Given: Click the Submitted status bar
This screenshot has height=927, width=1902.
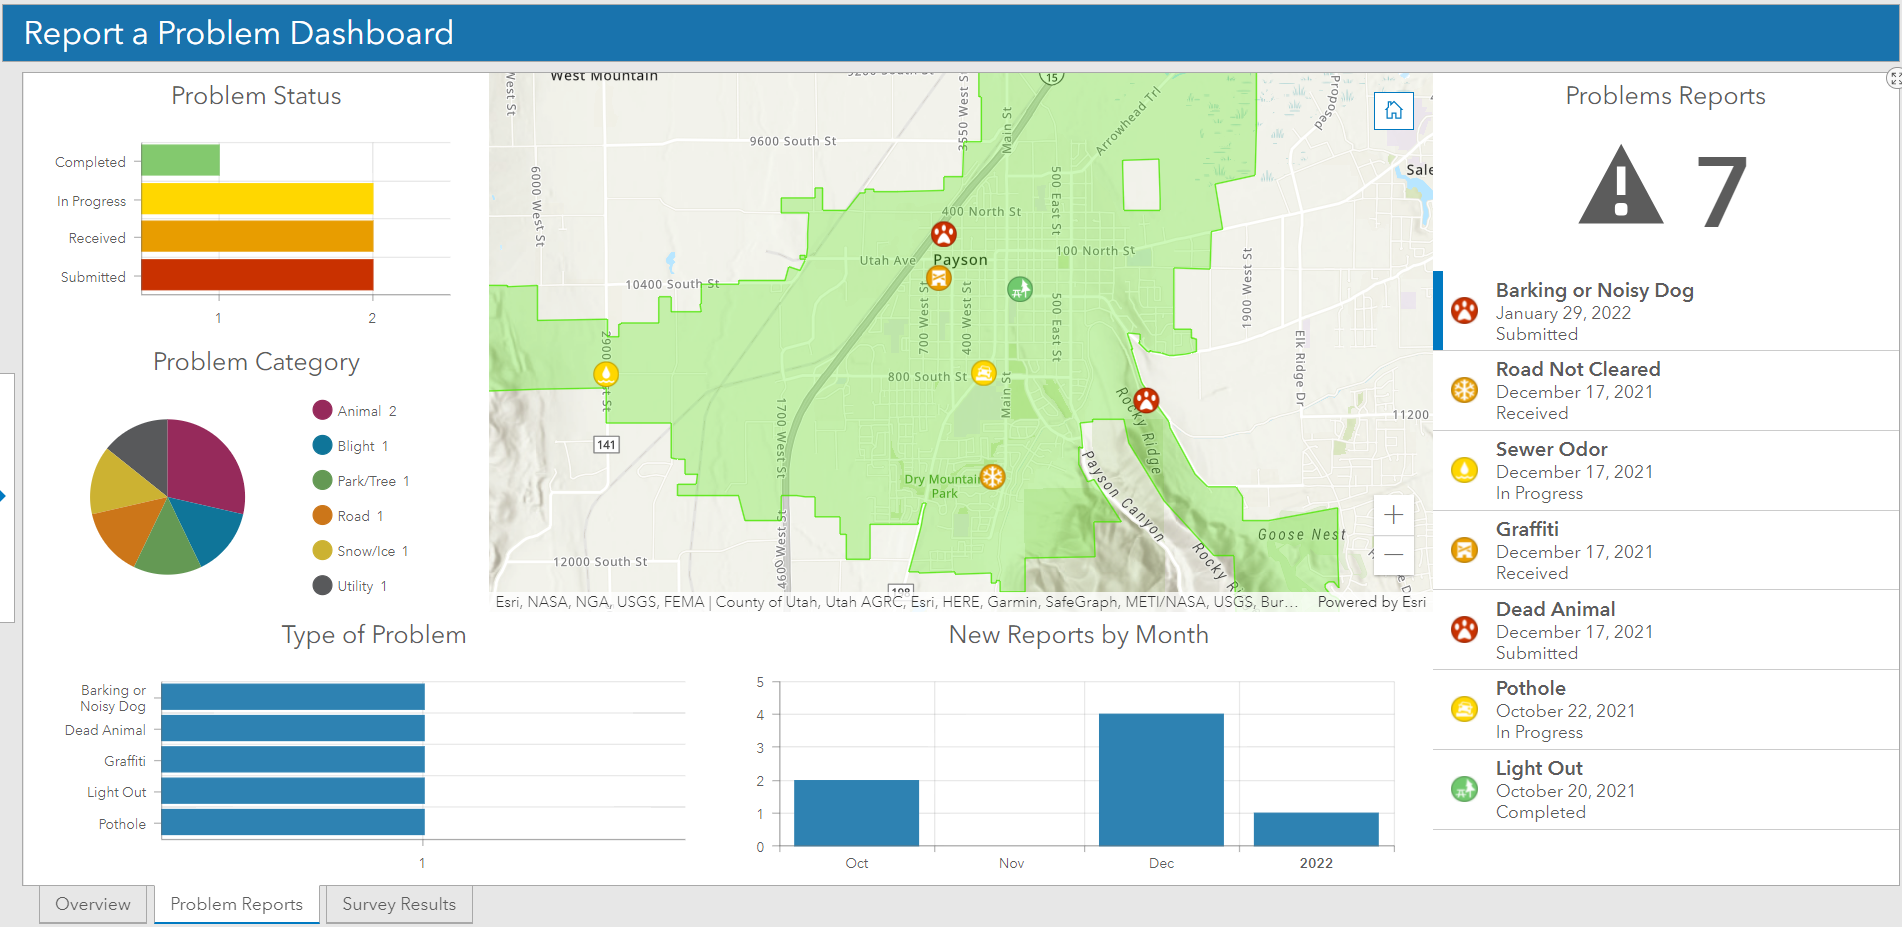Looking at the screenshot, I should (x=257, y=275).
